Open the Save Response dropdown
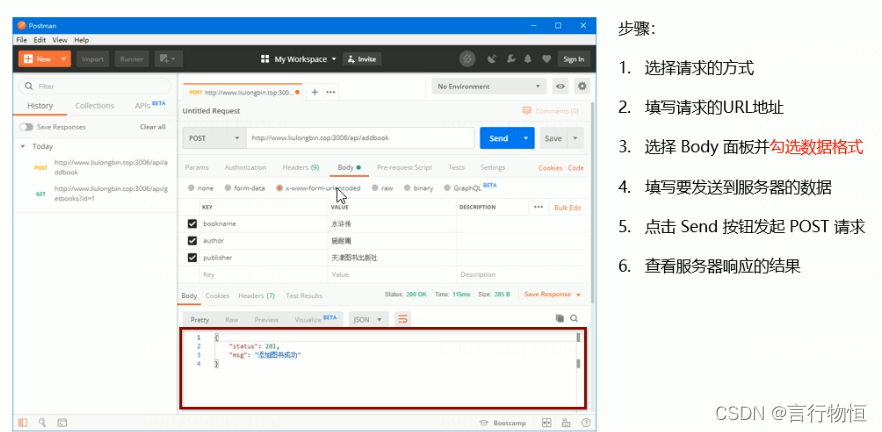Viewport: 882px width, 432px height. point(553,295)
